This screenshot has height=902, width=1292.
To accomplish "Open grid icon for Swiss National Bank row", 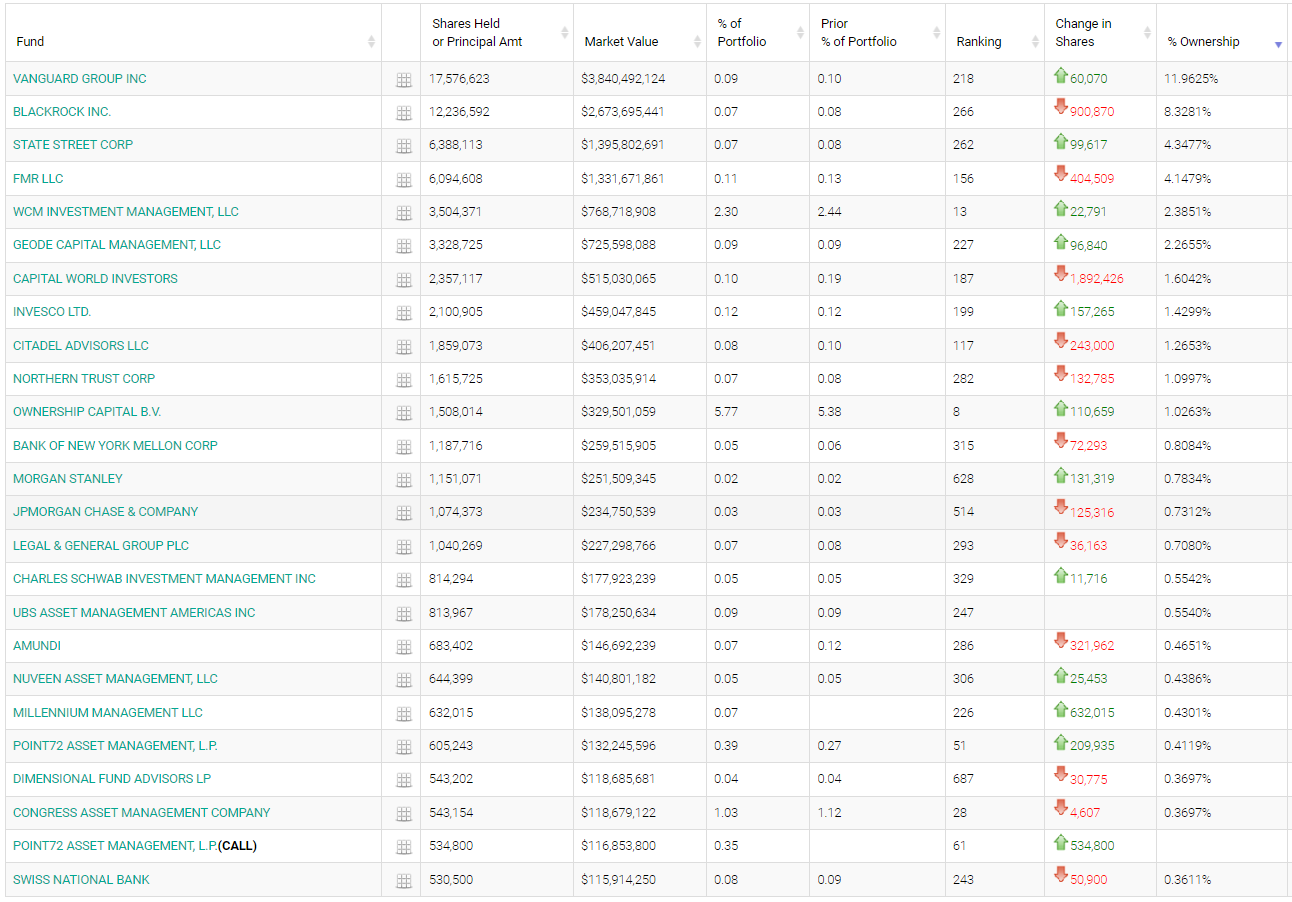I will pyautogui.click(x=404, y=881).
